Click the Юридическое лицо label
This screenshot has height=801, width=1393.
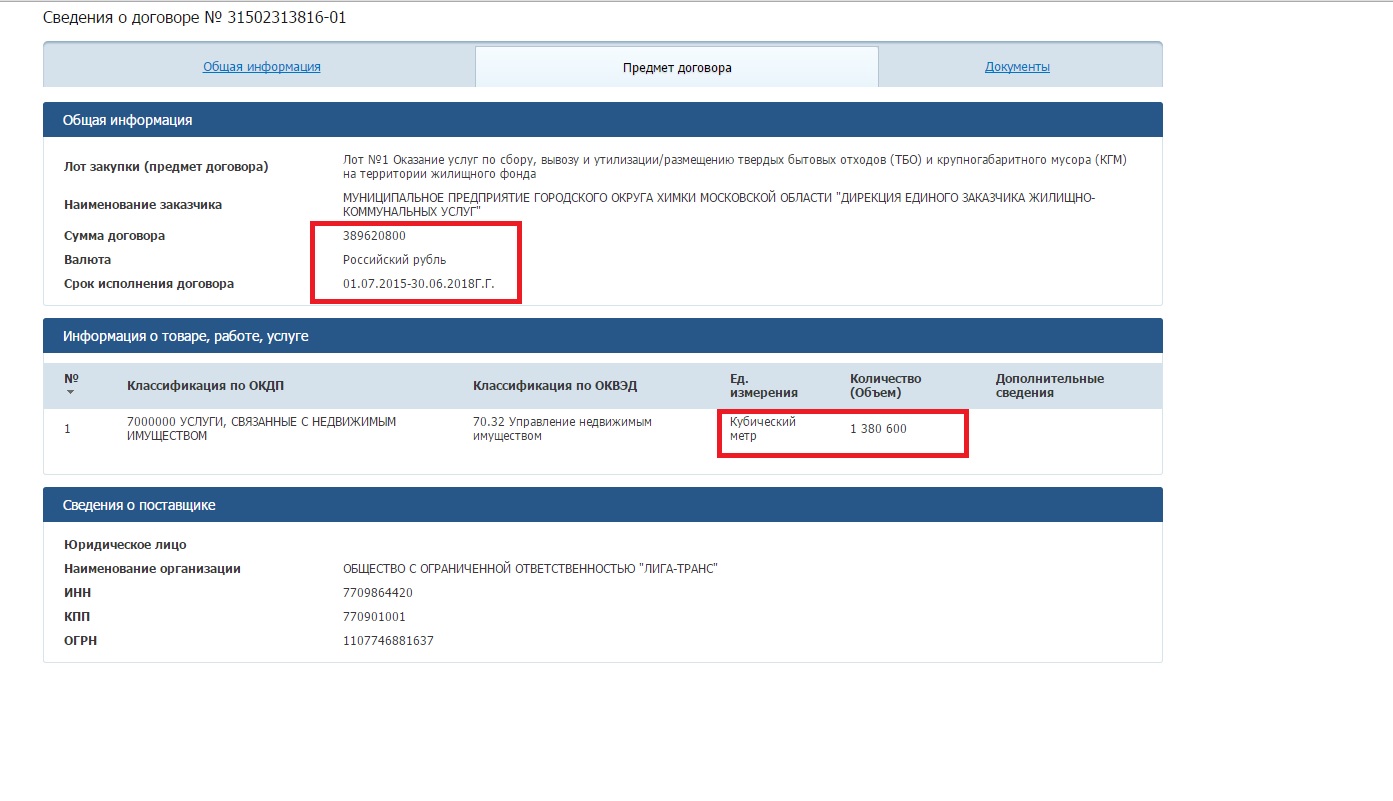point(125,545)
